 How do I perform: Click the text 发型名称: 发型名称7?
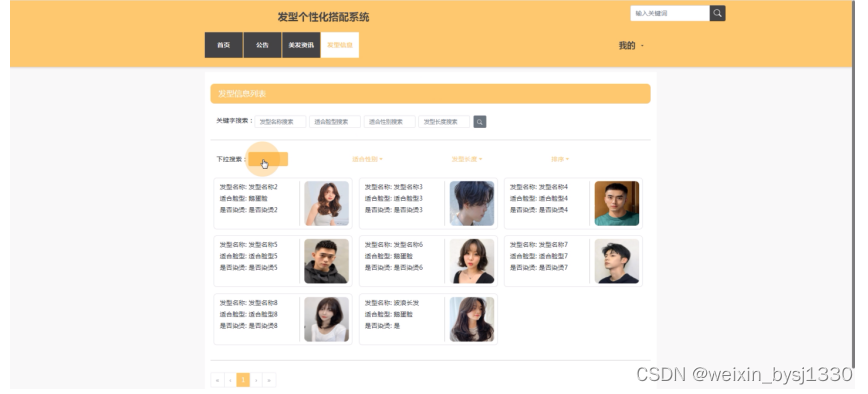tap(539, 245)
